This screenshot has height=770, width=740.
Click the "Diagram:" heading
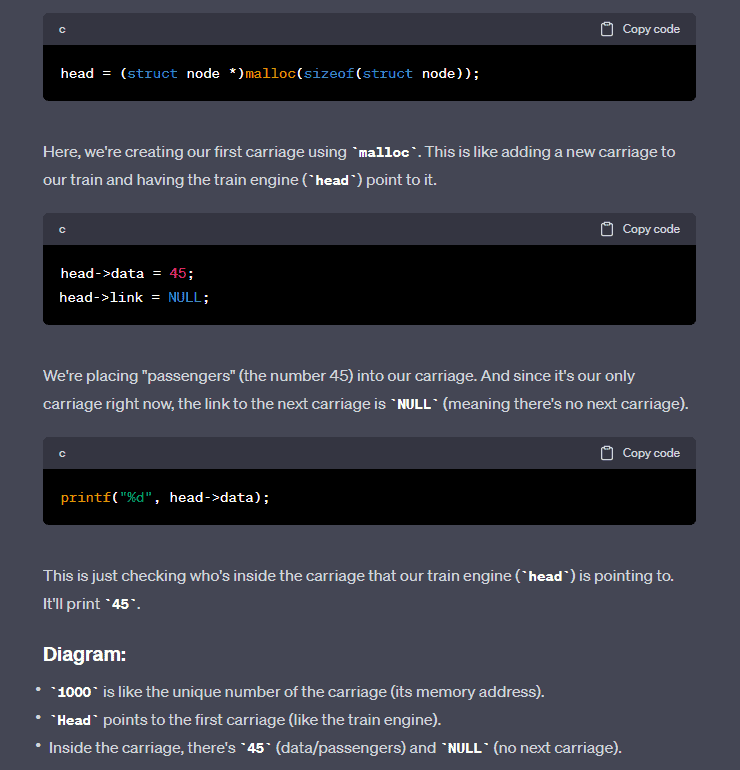pos(85,655)
